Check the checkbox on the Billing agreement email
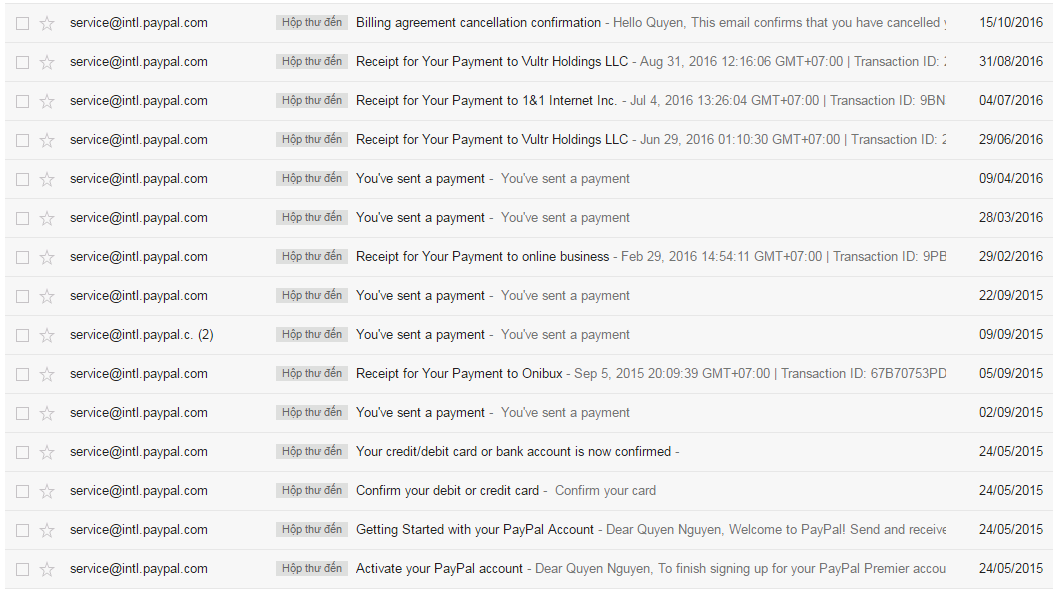This screenshot has height=601, width=1062. click(22, 22)
